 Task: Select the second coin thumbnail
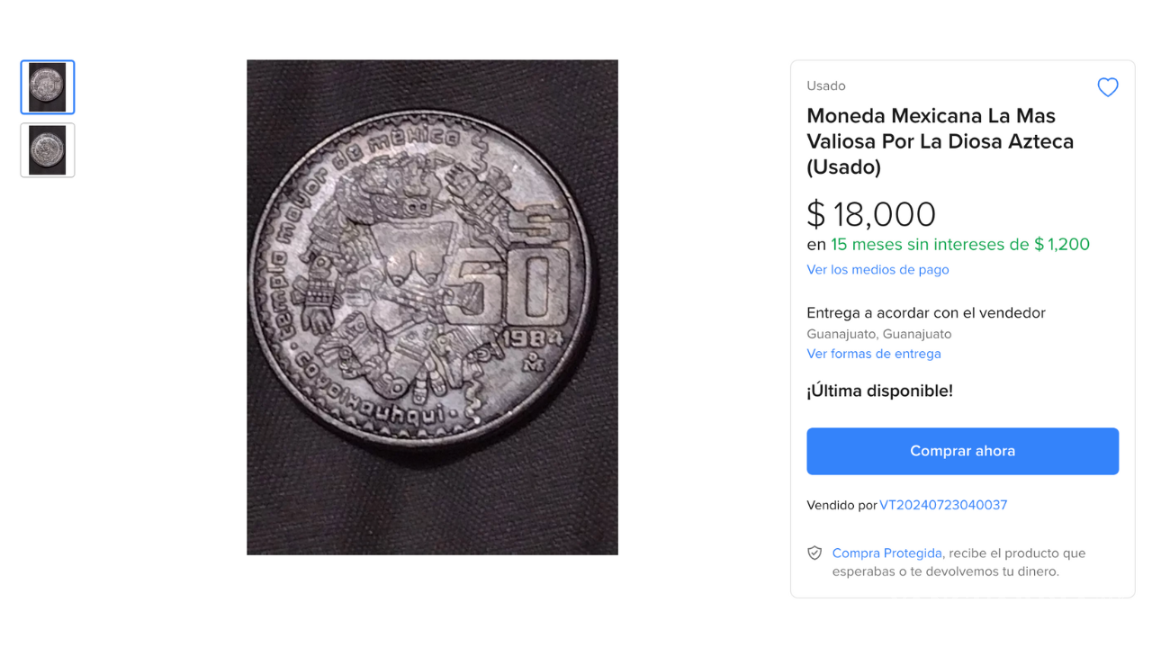(x=47, y=150)
